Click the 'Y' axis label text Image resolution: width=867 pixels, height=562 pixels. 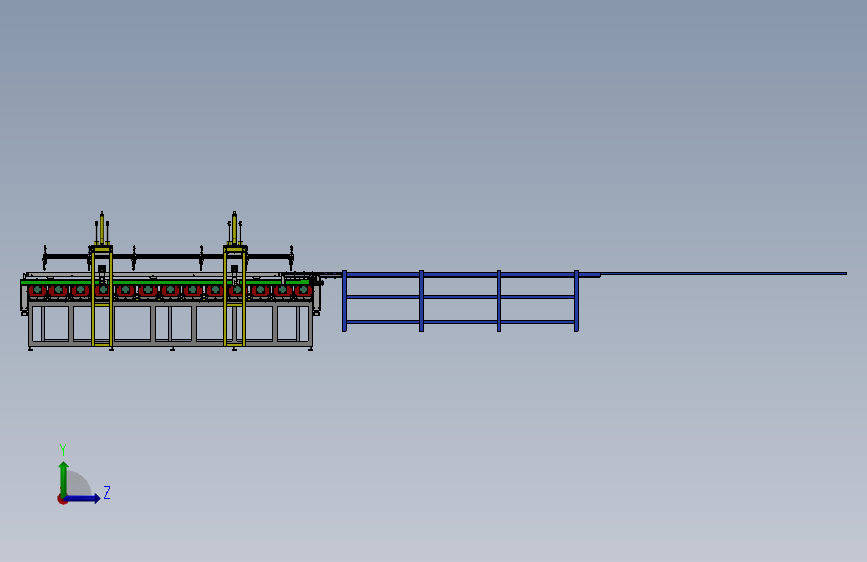(63, 449)
